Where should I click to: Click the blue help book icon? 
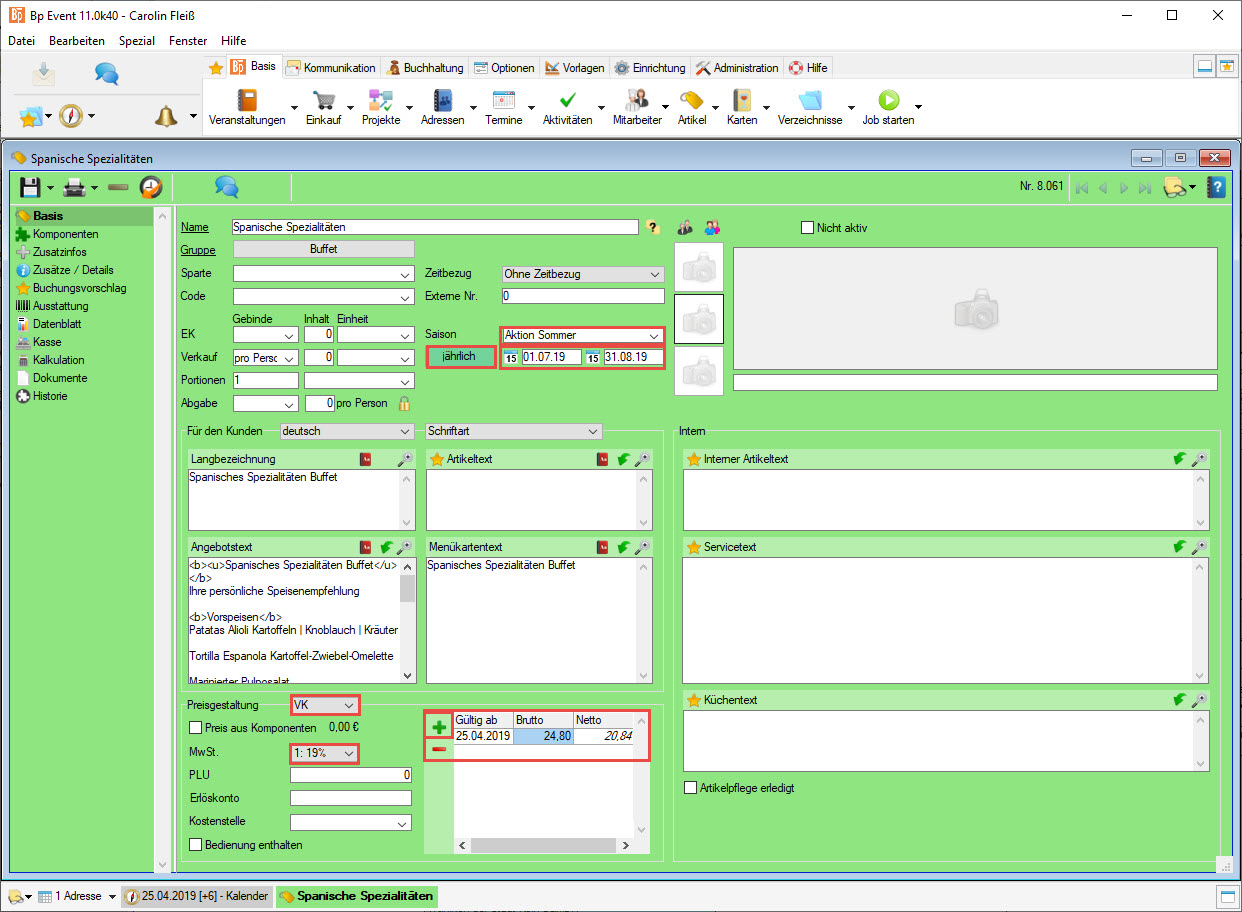point(1216,187)
